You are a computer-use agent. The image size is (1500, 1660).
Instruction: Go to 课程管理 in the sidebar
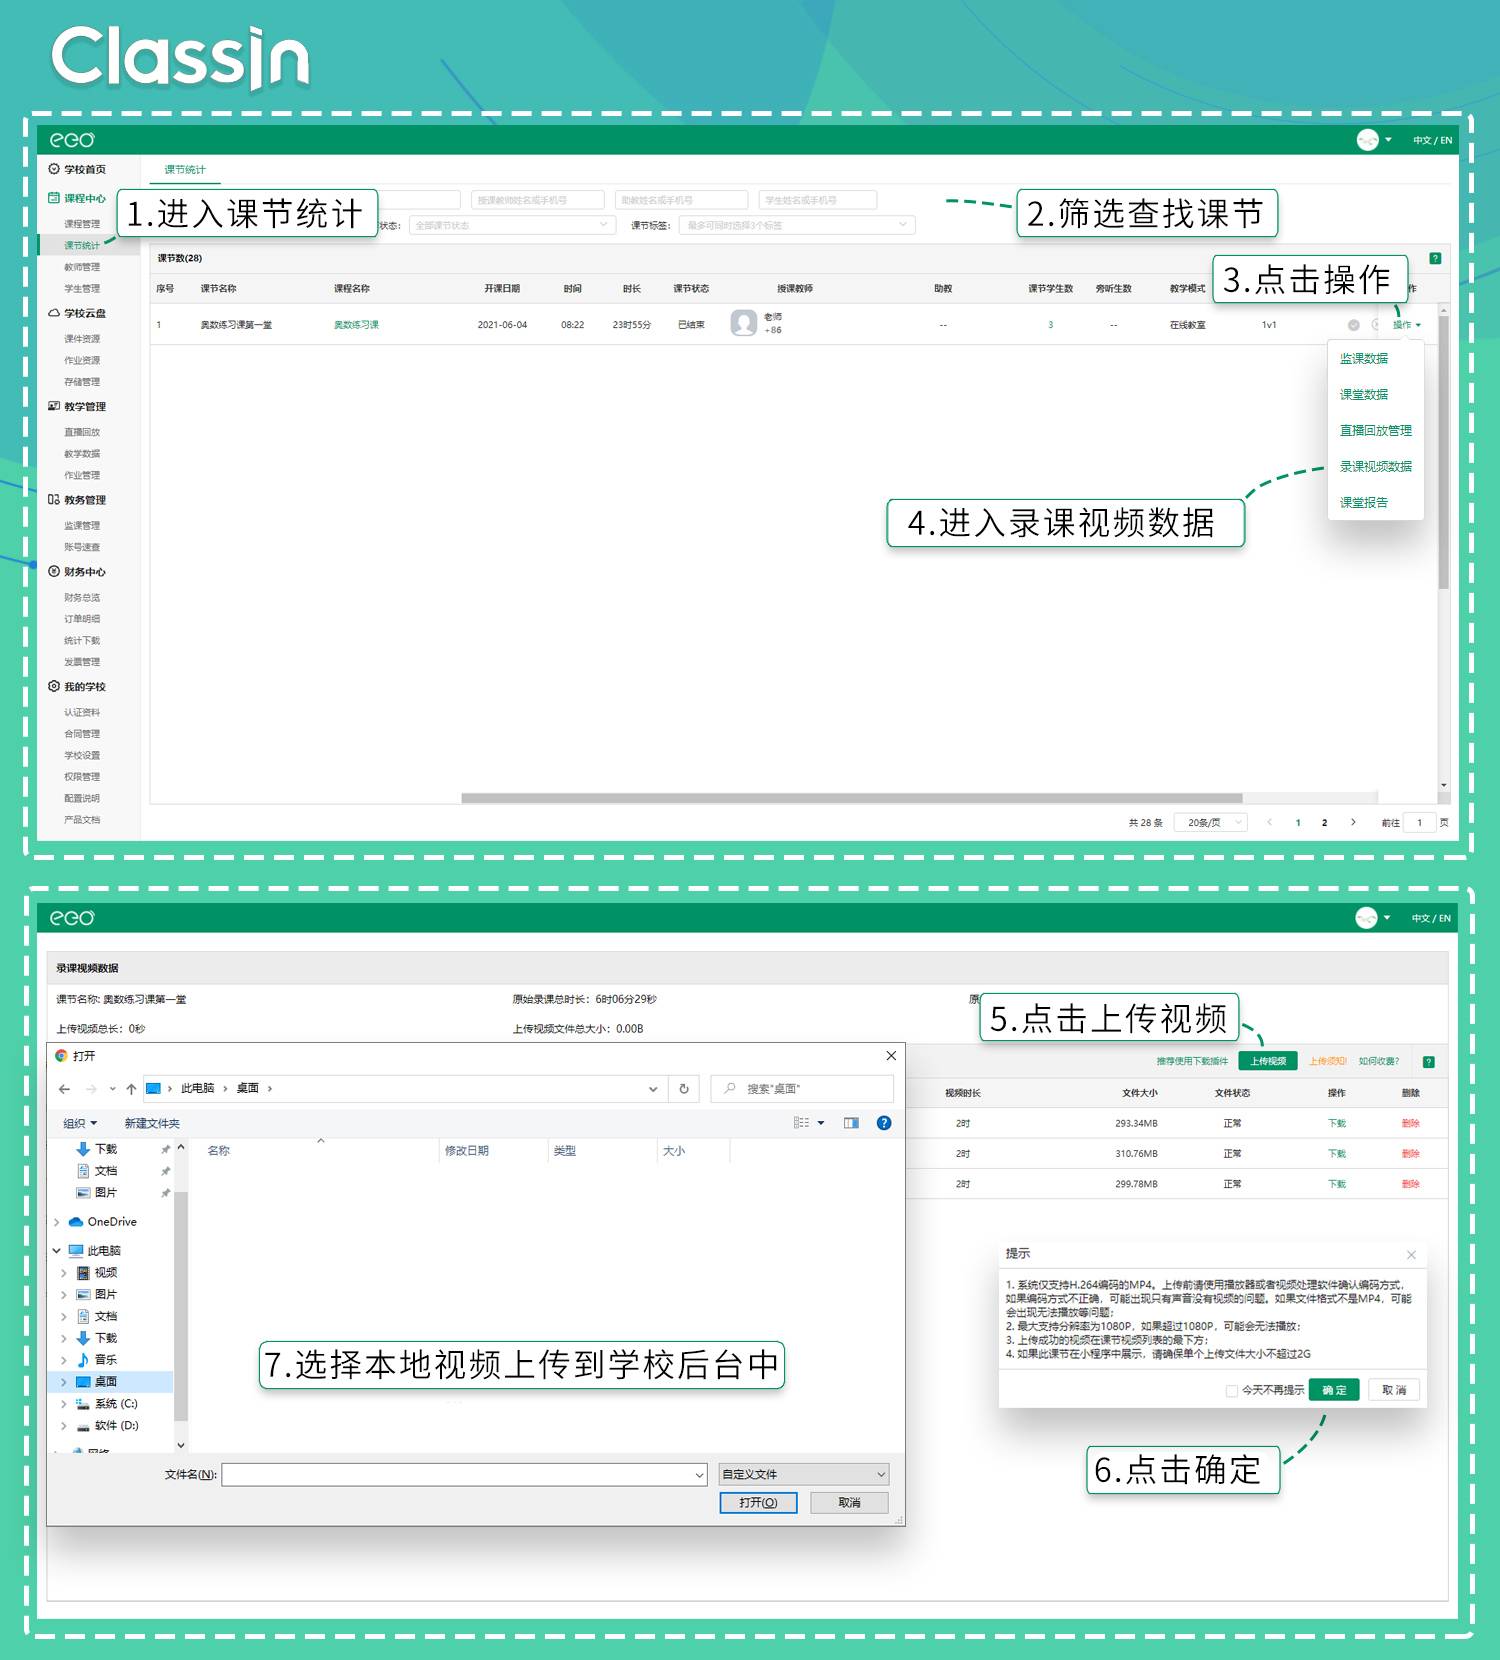point(82,224)
